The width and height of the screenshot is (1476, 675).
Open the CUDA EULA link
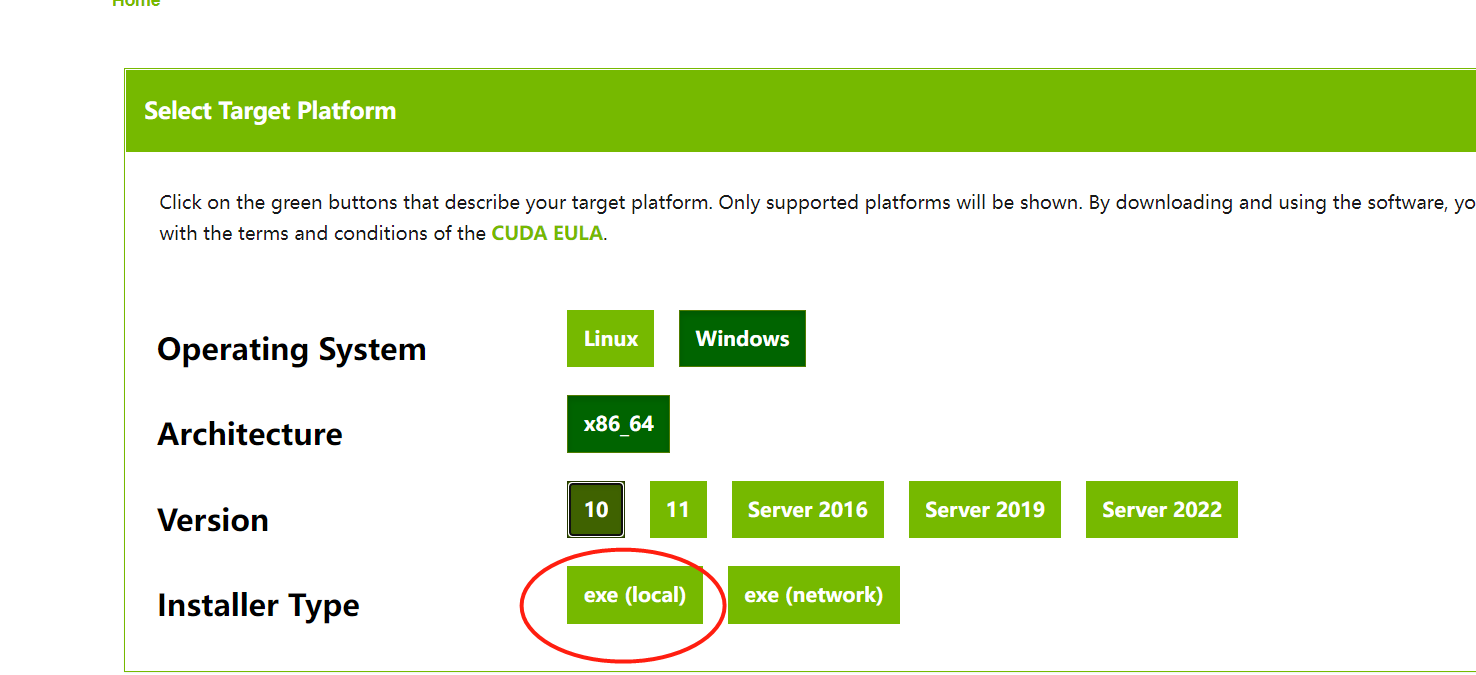[547, 234]
